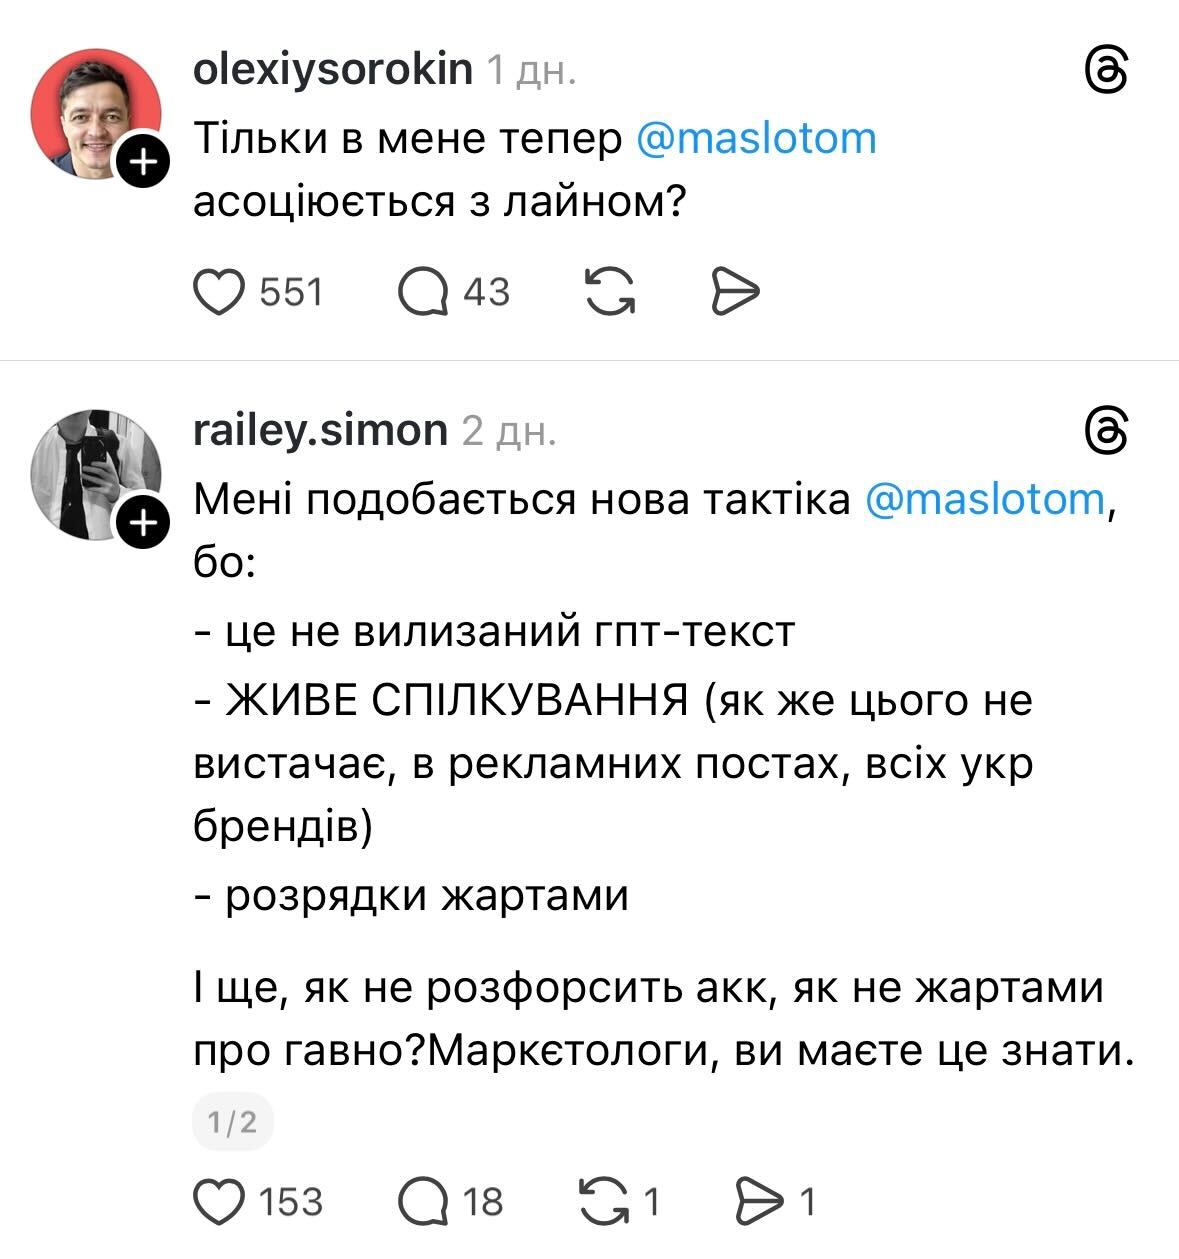Like olexiysorokin's post with the heart icon
This screenshot has width=1179, height=1259.
218,292
